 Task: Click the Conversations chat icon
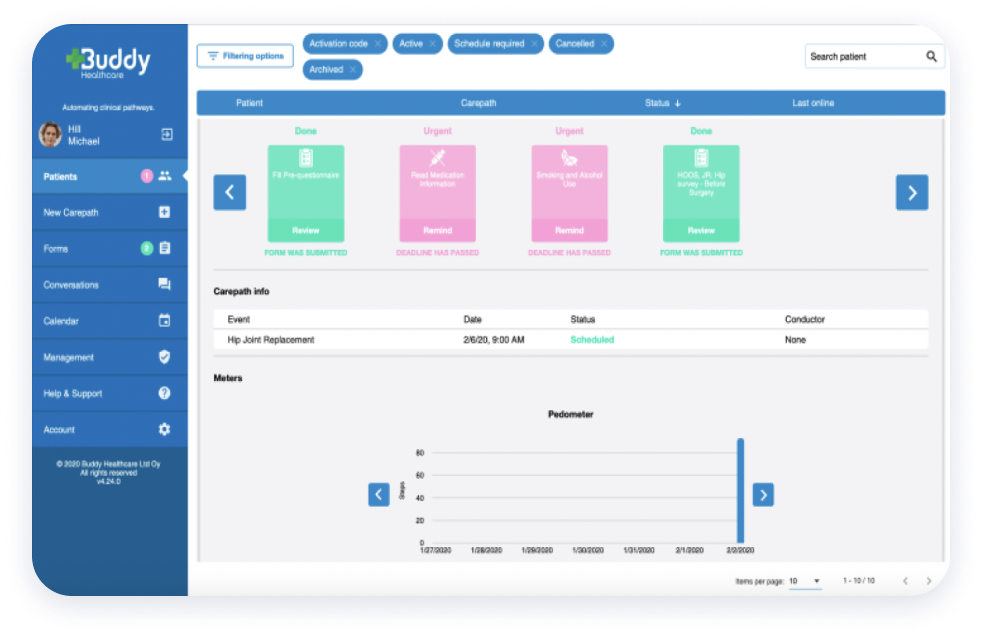165,285
